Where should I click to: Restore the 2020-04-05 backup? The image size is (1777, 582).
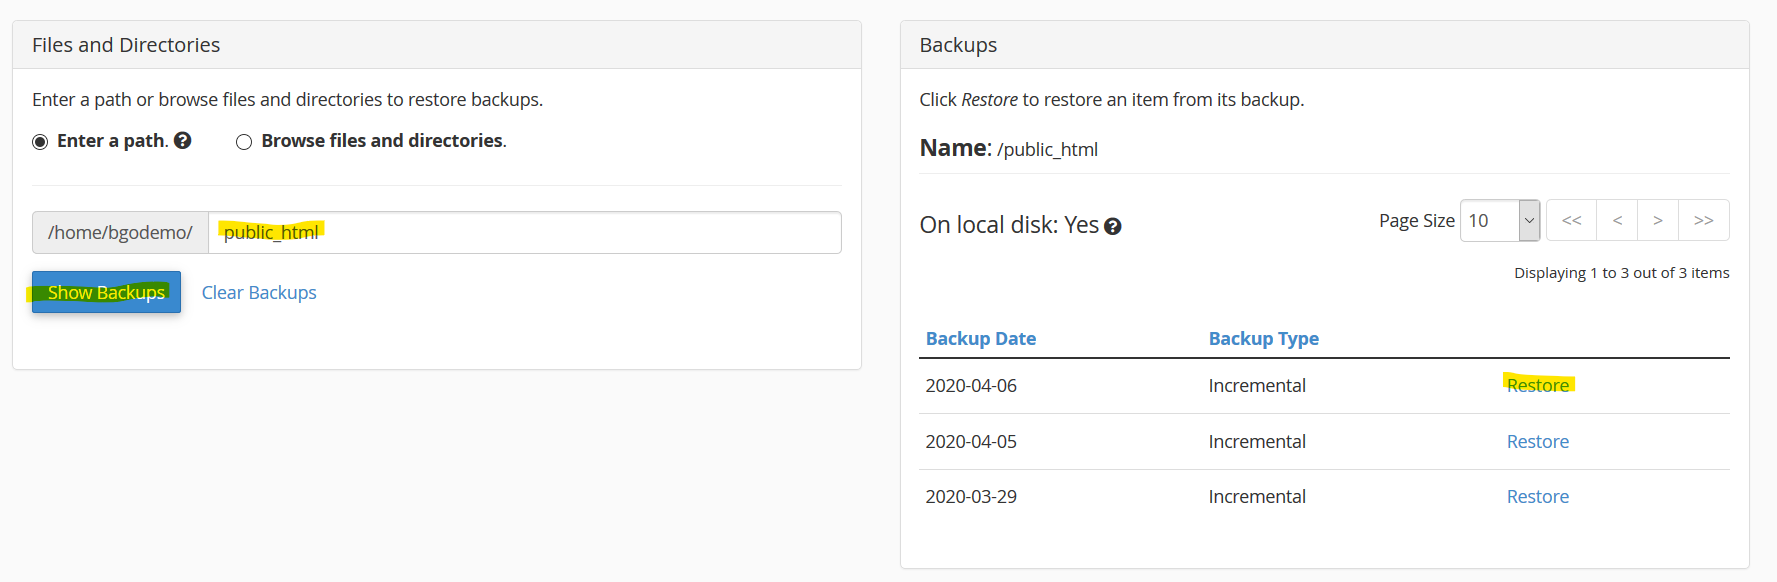pos(1538,441)
